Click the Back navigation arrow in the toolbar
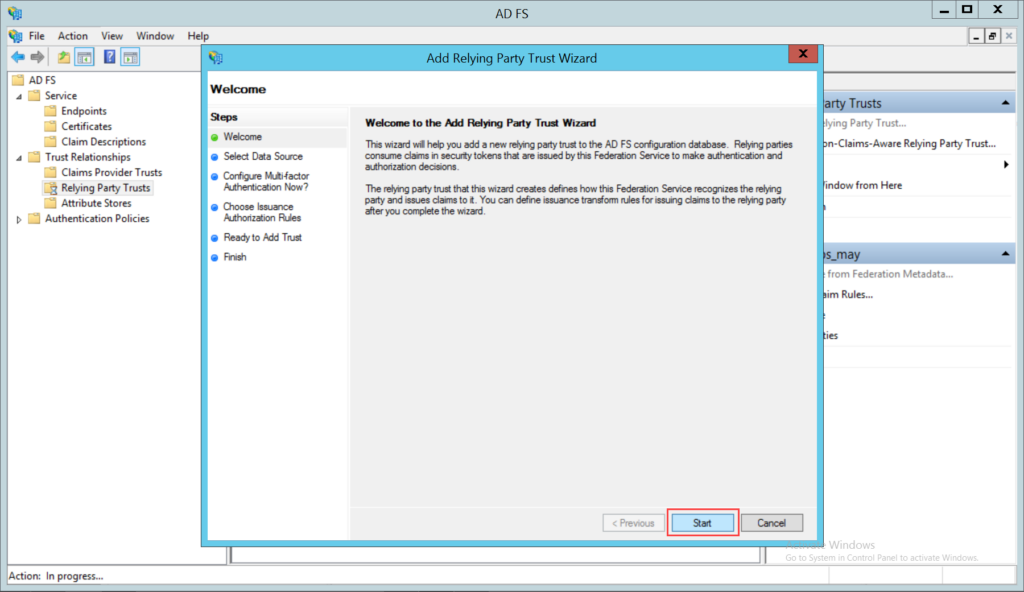This screenshot has width=1024, height=592. [18, 57]
